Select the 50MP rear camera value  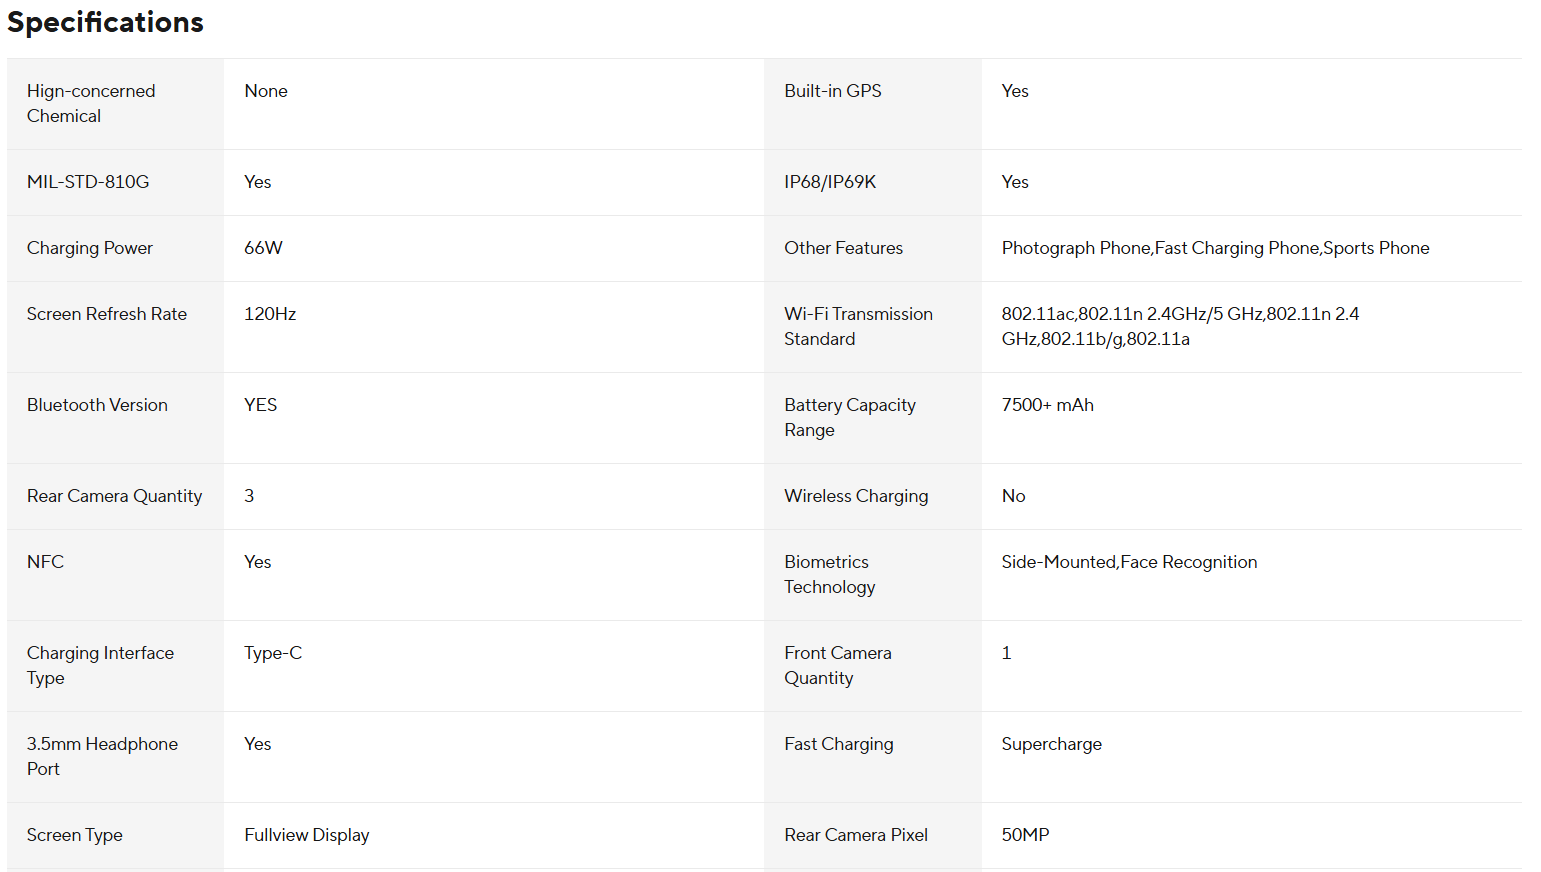pyautogui.click(x=1025, y=835)
